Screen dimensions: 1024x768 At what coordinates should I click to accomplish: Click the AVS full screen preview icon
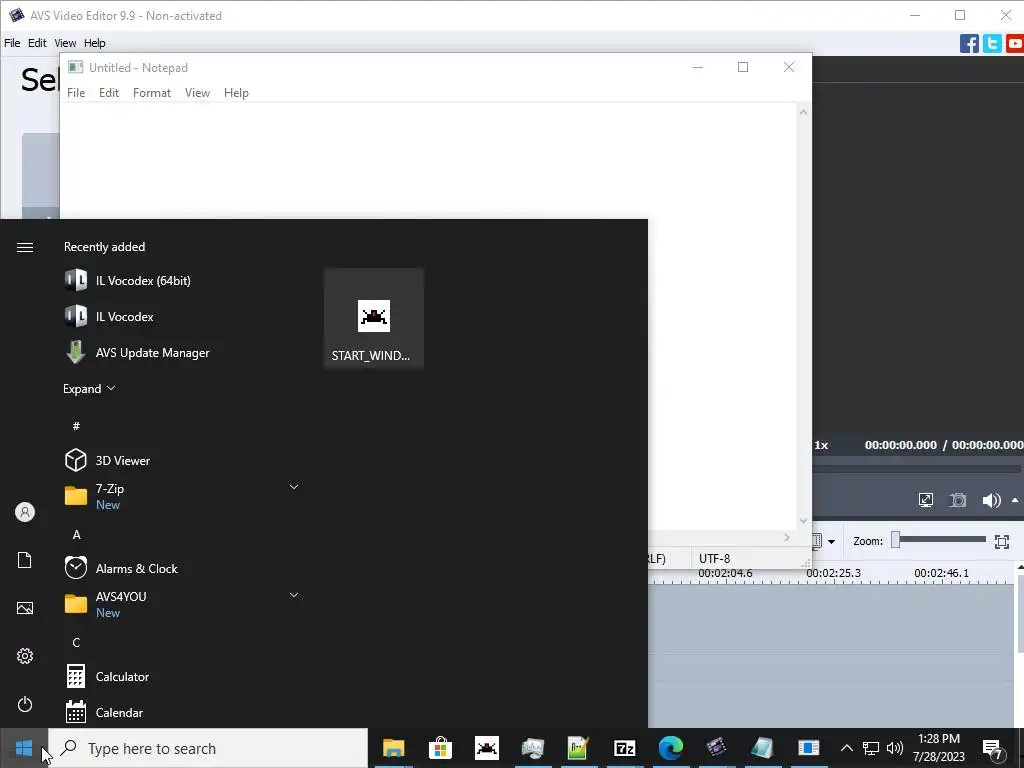pos(925,500)
